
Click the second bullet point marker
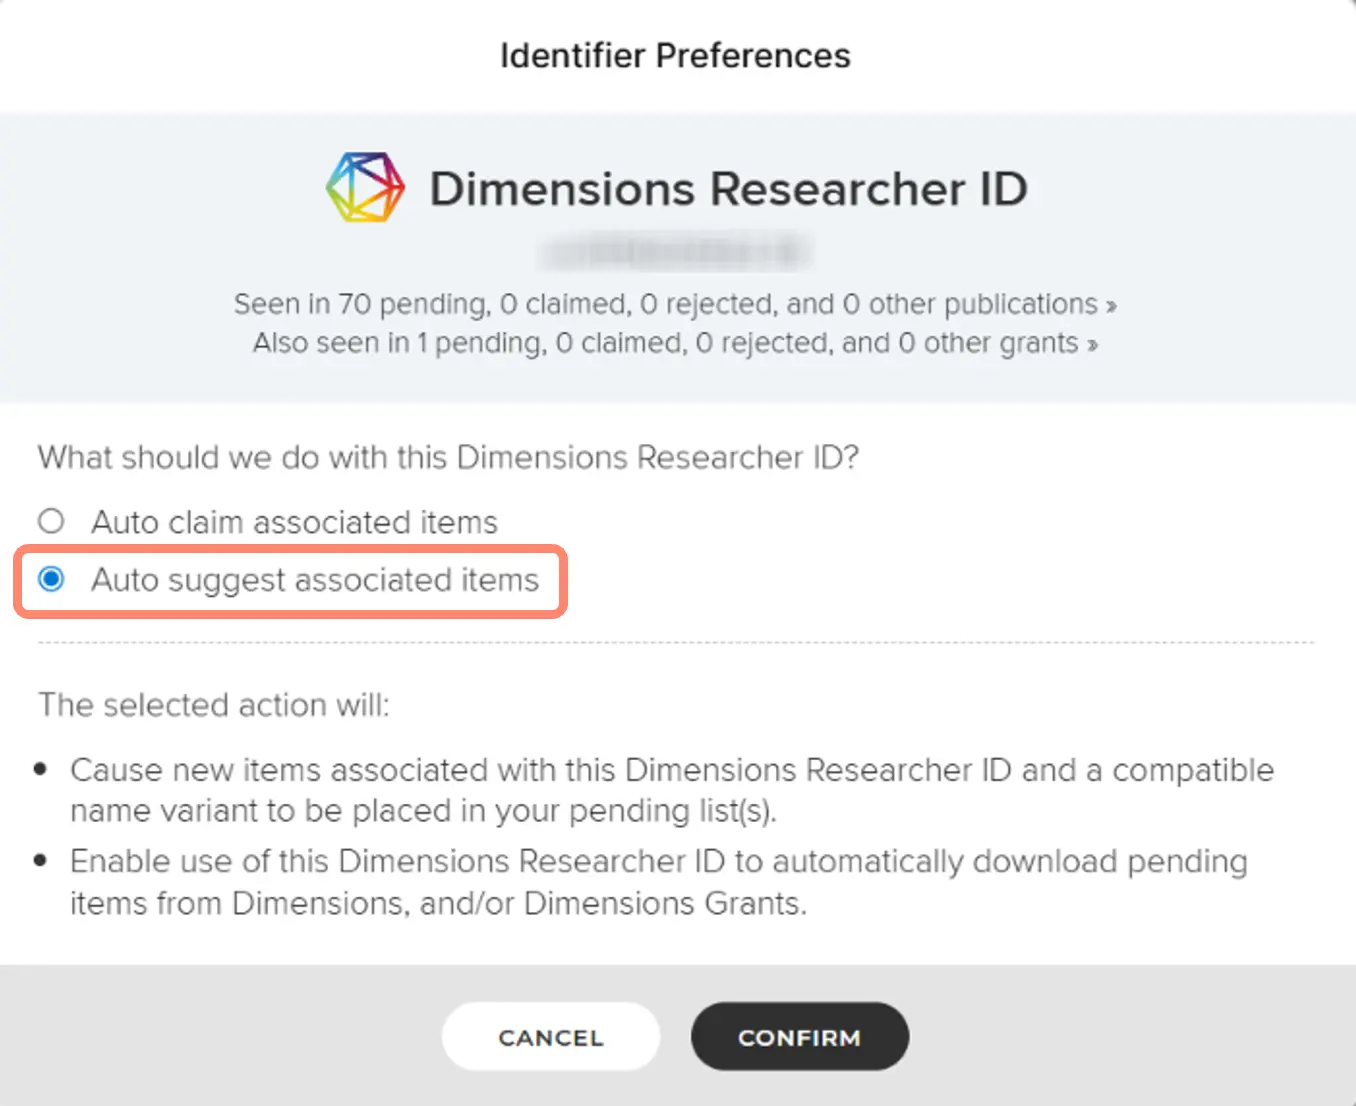pos(41,860)
